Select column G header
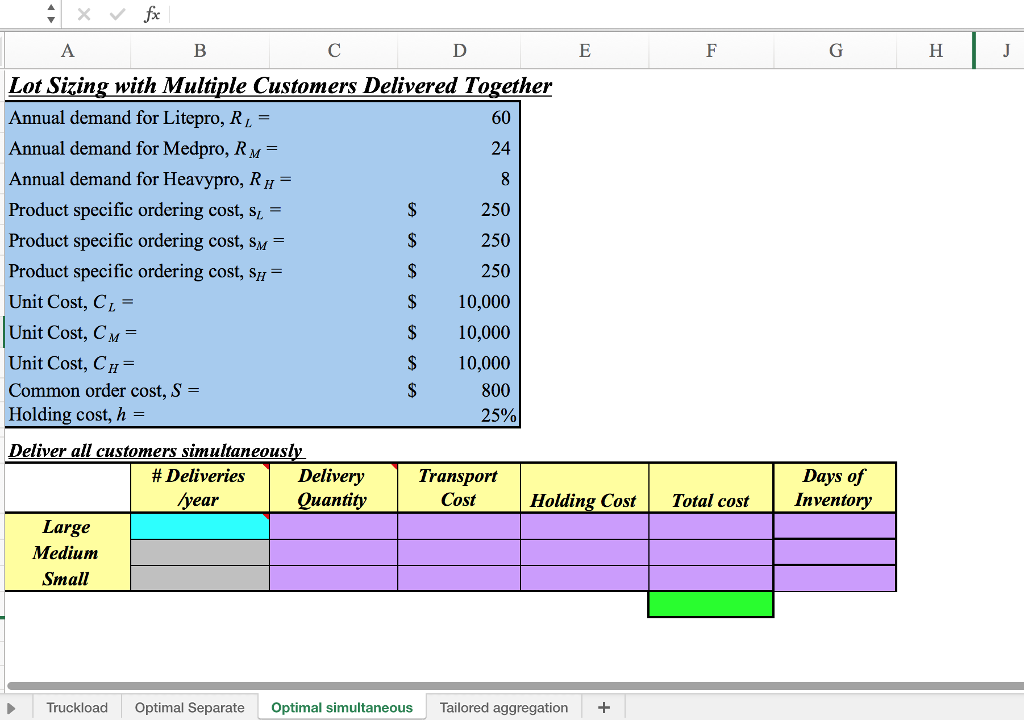Image resolution: width=1024 pixels, height=720 pixels. 835,50
